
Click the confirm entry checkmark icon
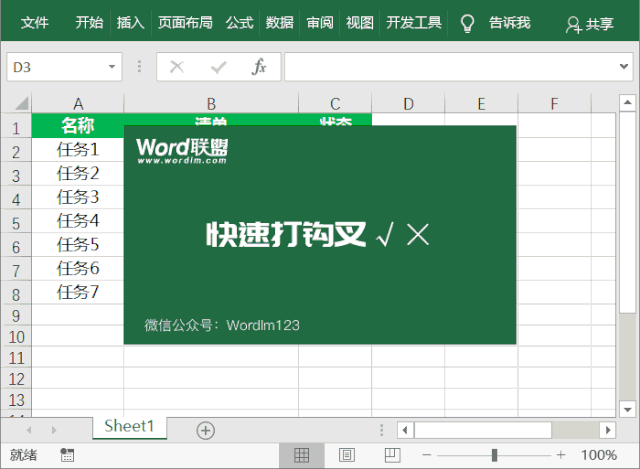[x=218, y=67]
